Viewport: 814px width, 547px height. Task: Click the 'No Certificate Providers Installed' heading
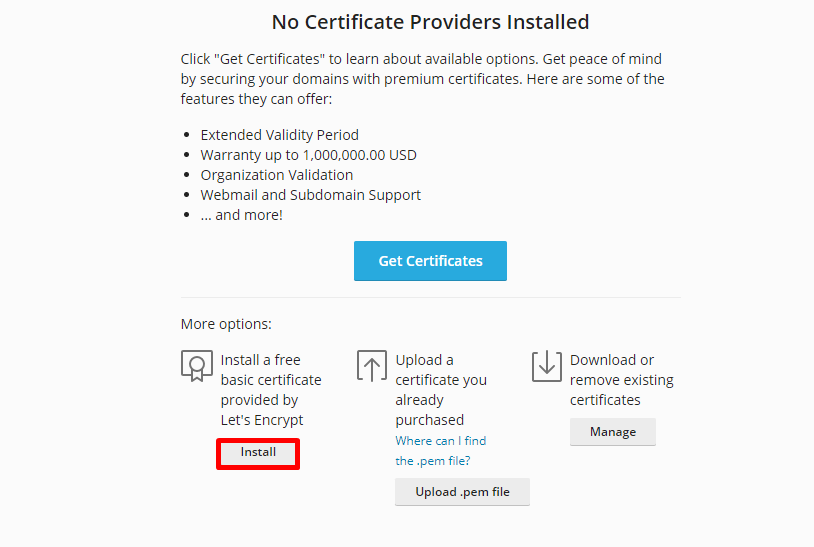[x=430, y=21]
